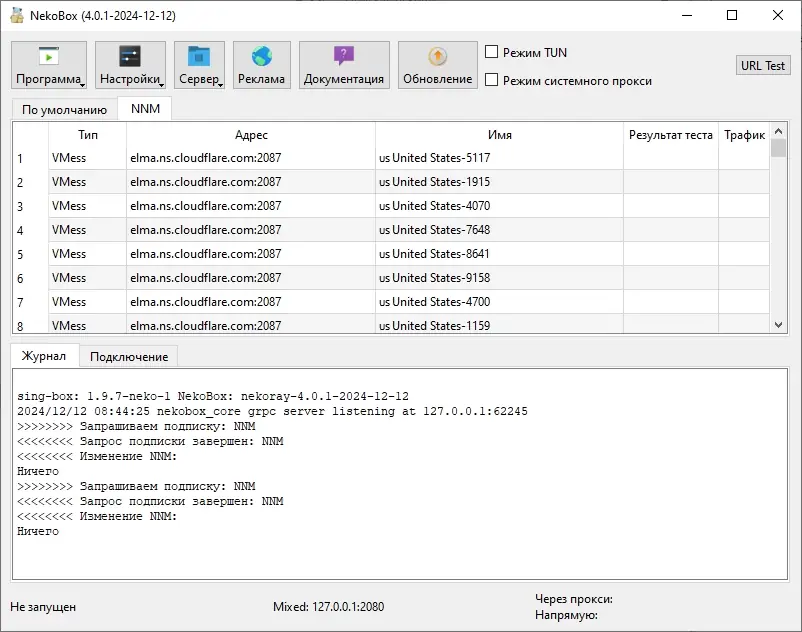Screen dimensions: 802x632
Task: Maximize the NekoBox window
Action: (x=732, y=15)
